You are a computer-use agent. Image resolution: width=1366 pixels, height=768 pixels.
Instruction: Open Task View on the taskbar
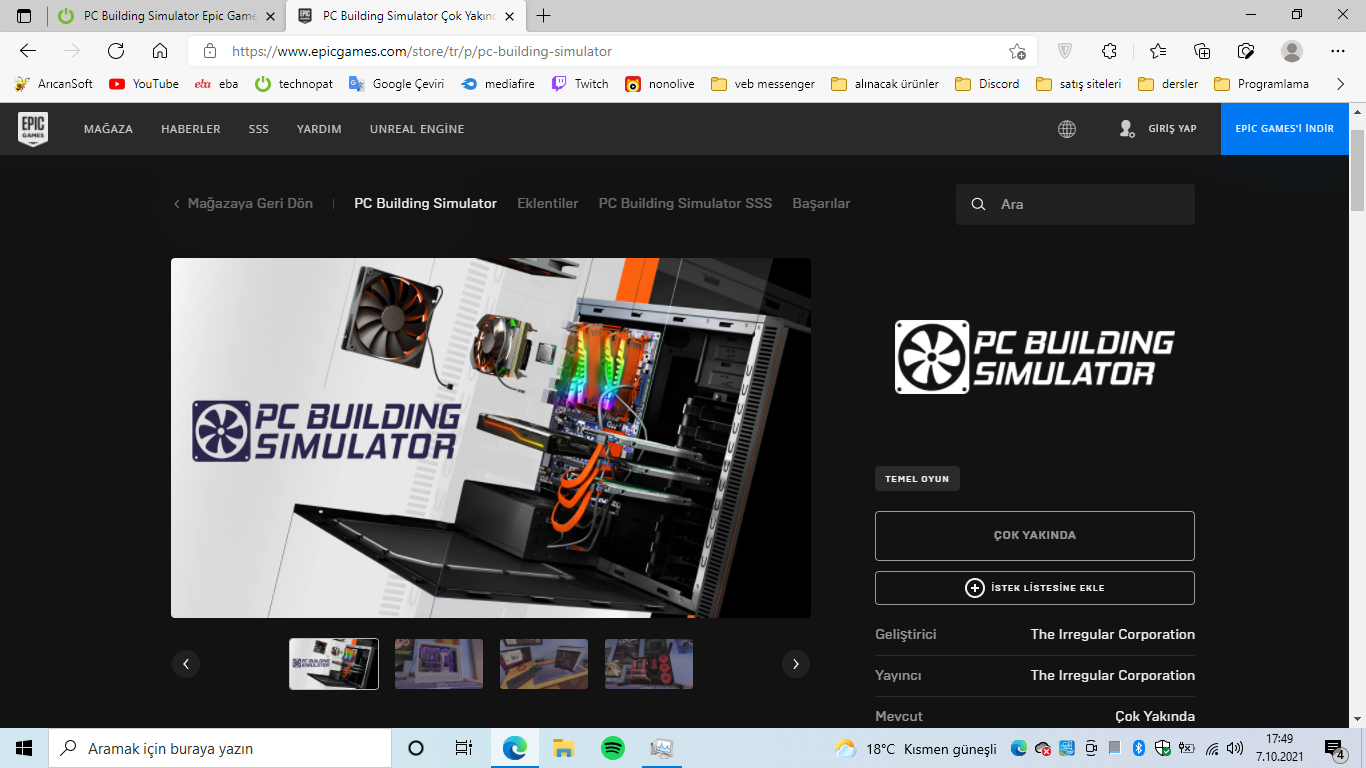tap(464, 748)
